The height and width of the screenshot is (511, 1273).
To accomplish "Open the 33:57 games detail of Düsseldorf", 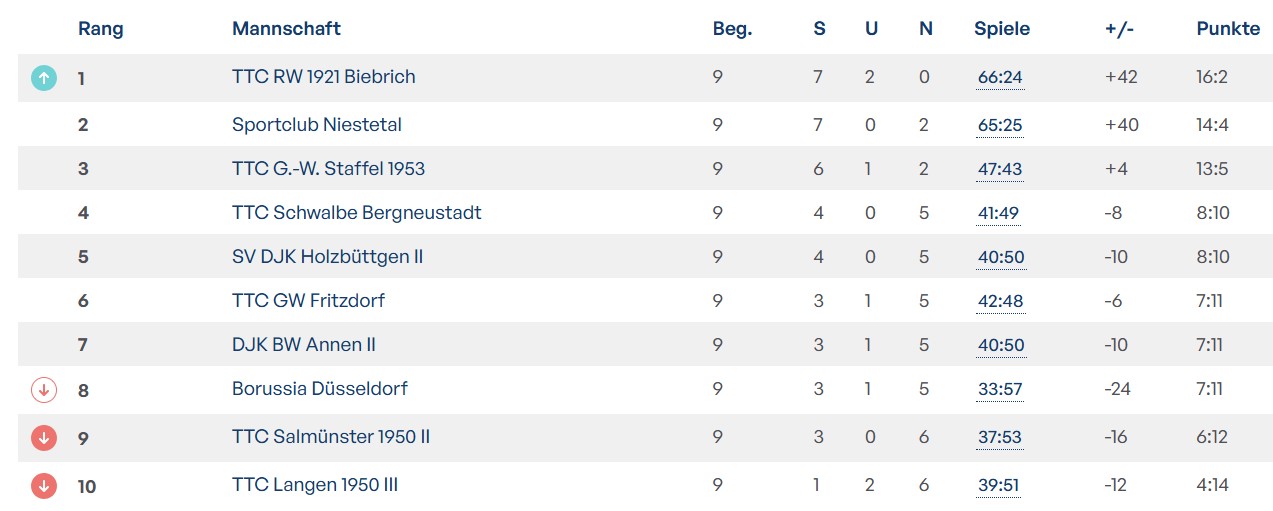I will point(1000,390).
